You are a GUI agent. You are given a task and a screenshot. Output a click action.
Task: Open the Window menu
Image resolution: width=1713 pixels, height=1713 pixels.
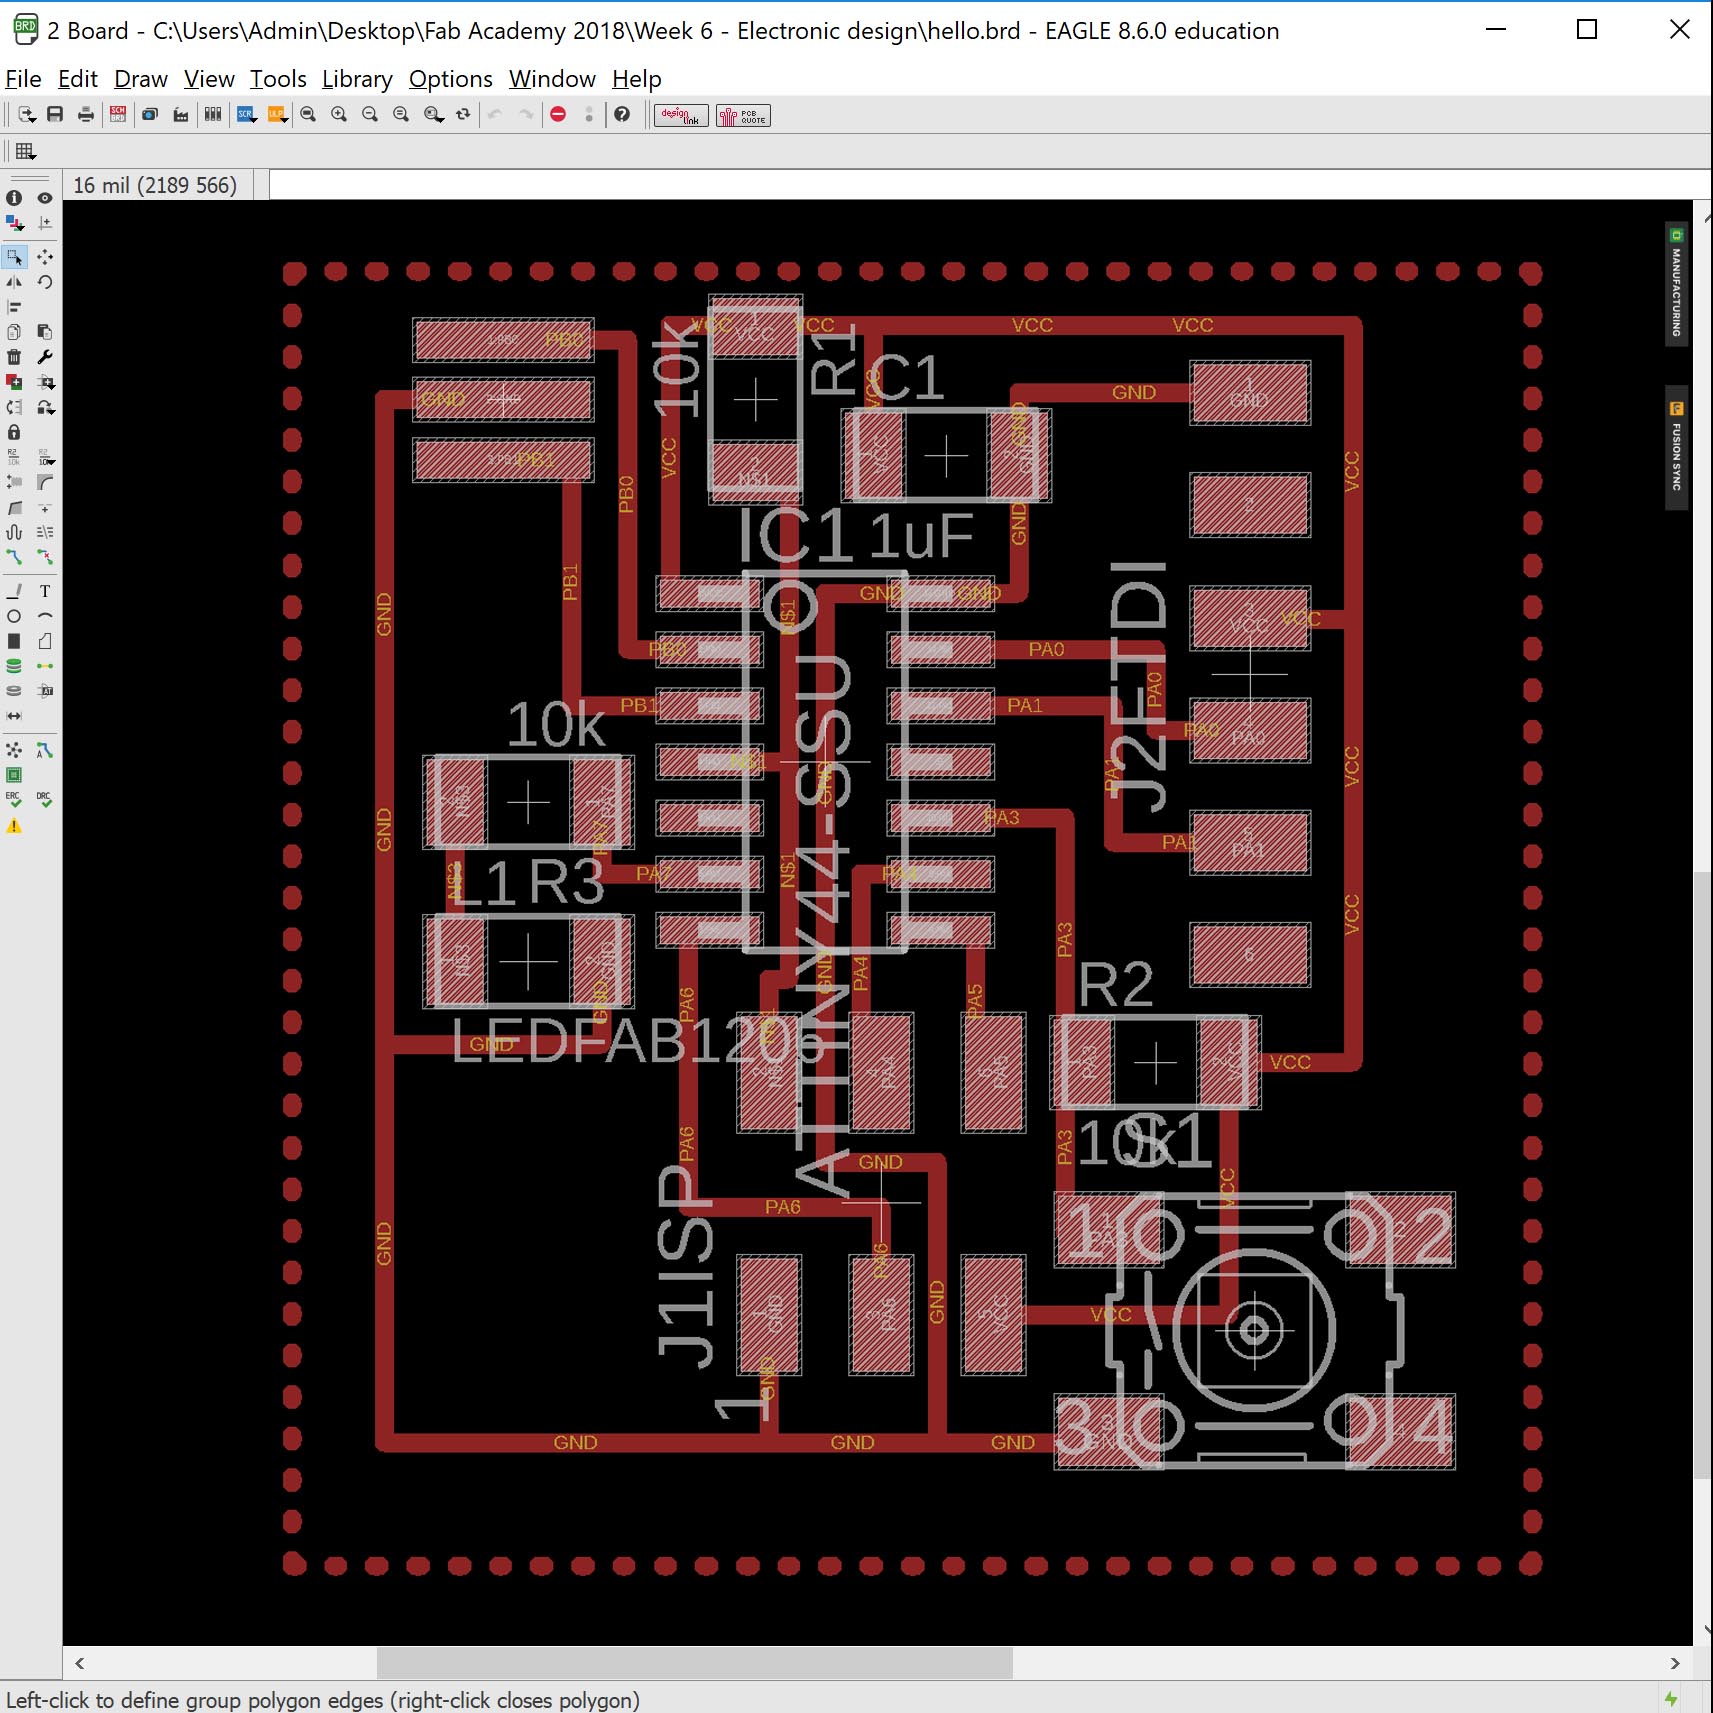pyautogui.click(x=552, y=79)
